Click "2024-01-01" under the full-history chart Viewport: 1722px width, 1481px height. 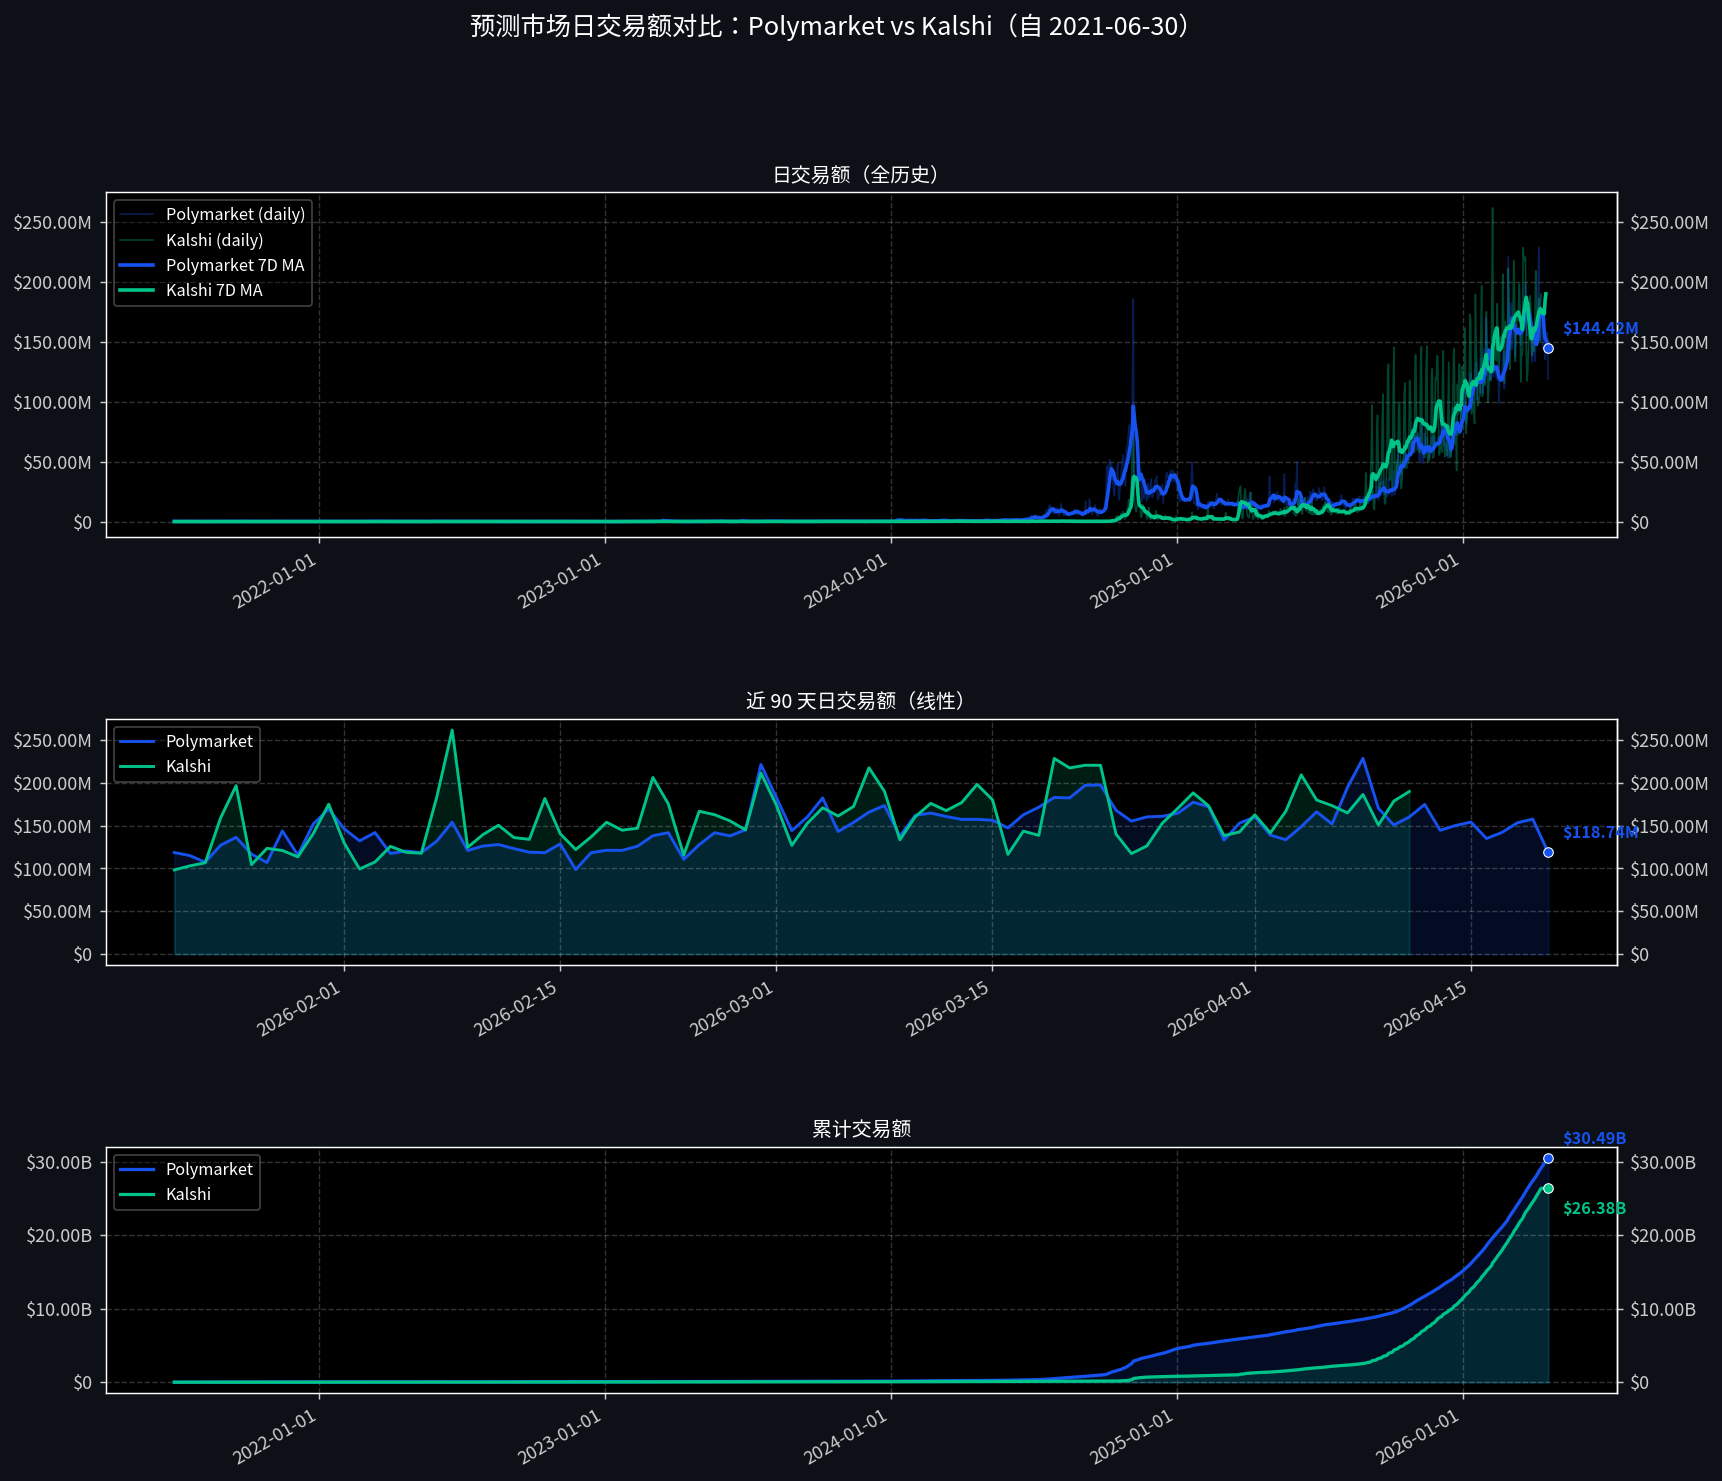(x=846, y=580)
